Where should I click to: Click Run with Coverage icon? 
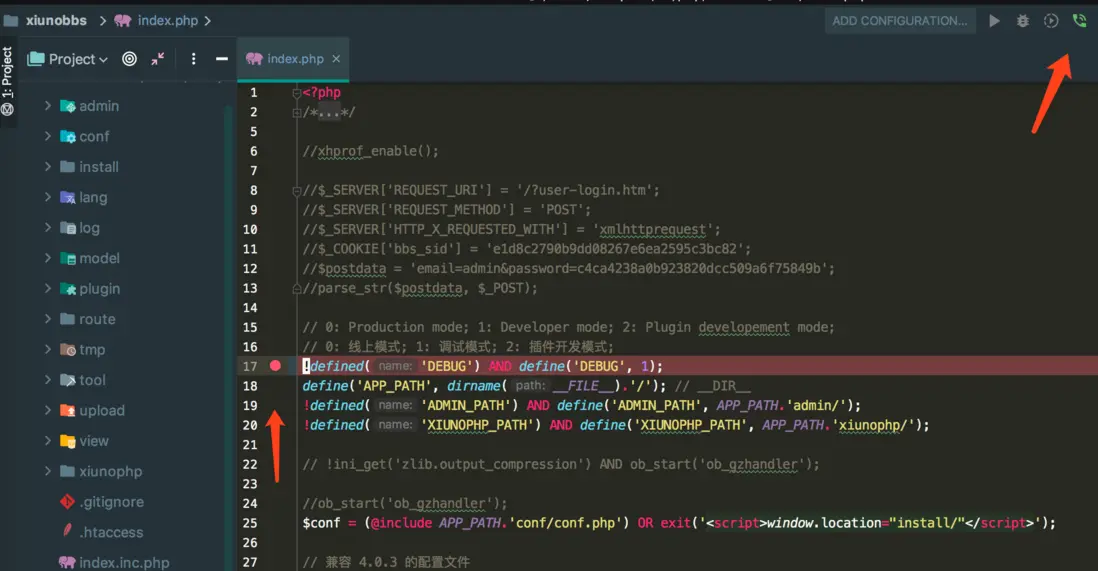(x=1051, y=21)
